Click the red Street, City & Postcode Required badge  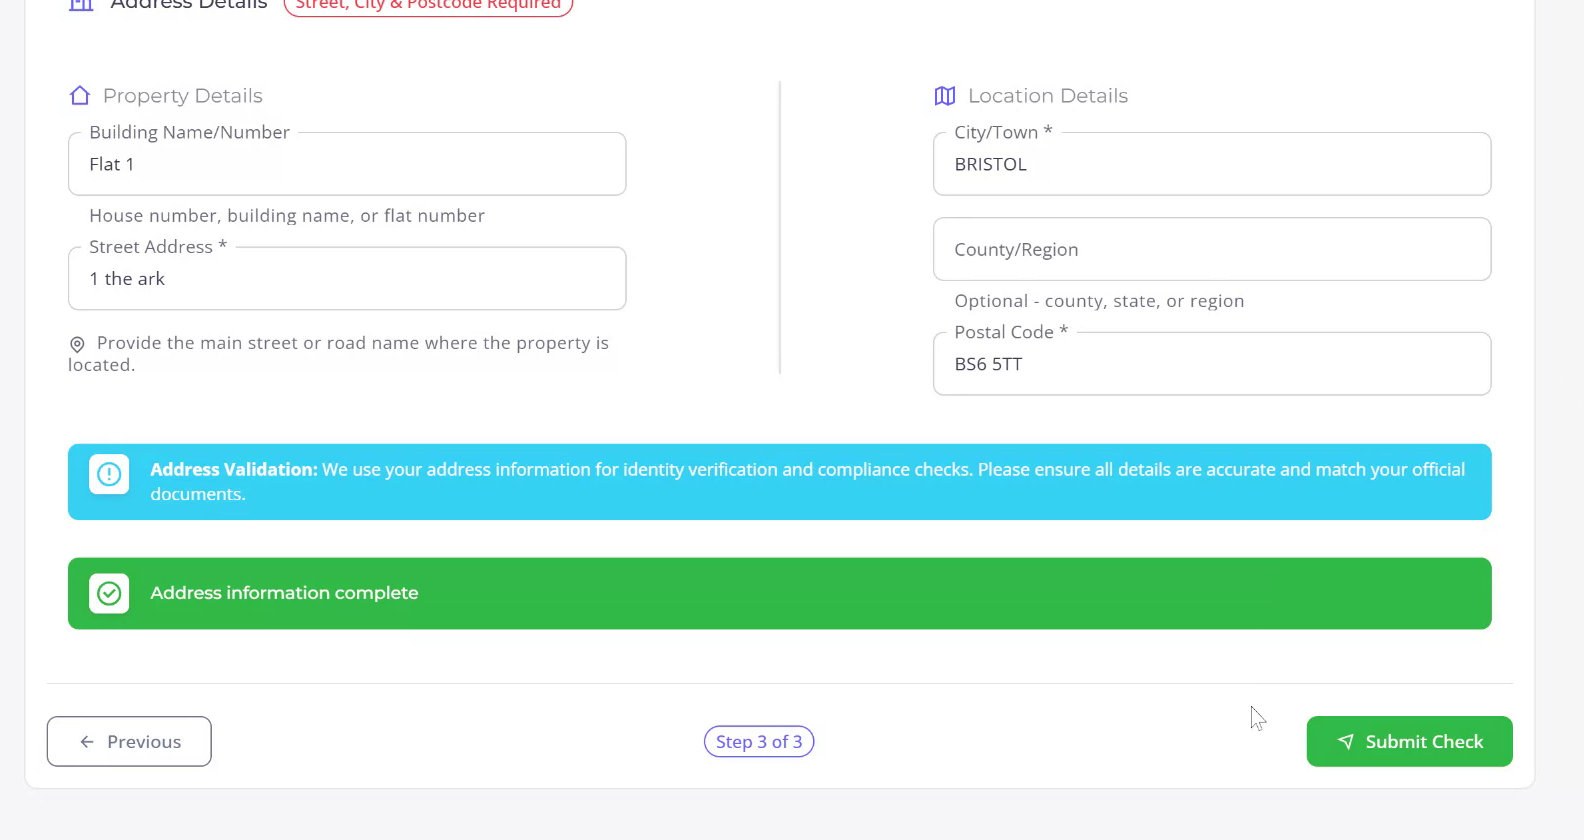(428, 6)
